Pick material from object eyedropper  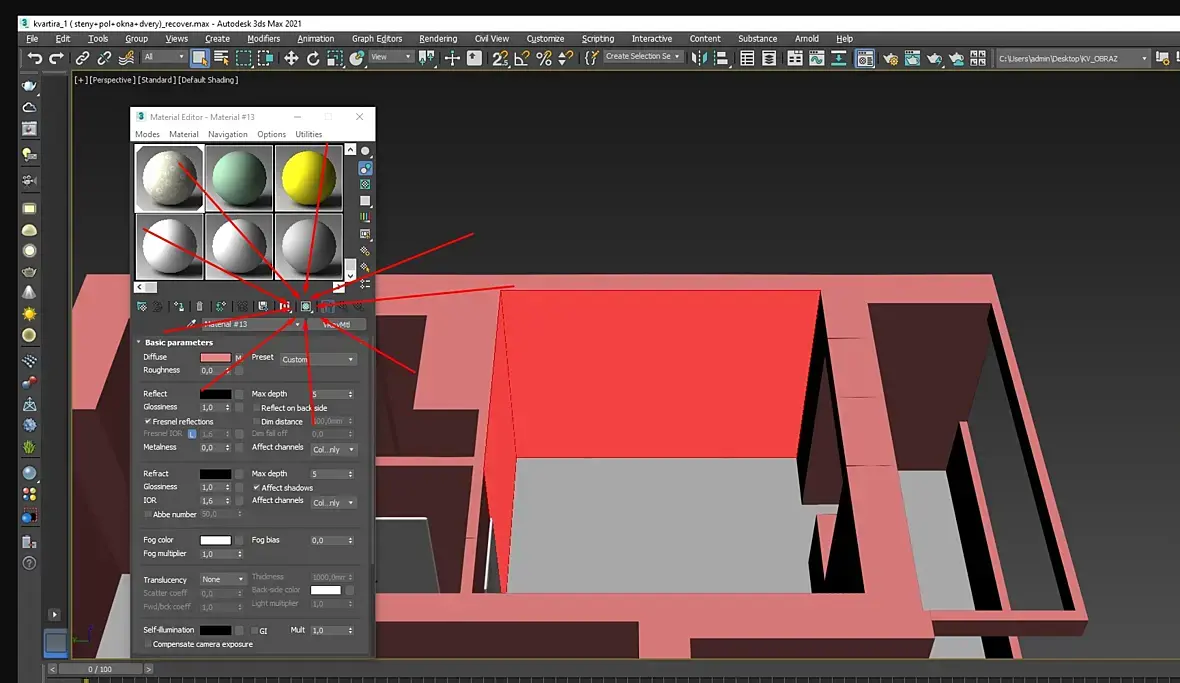click(190, 324)
